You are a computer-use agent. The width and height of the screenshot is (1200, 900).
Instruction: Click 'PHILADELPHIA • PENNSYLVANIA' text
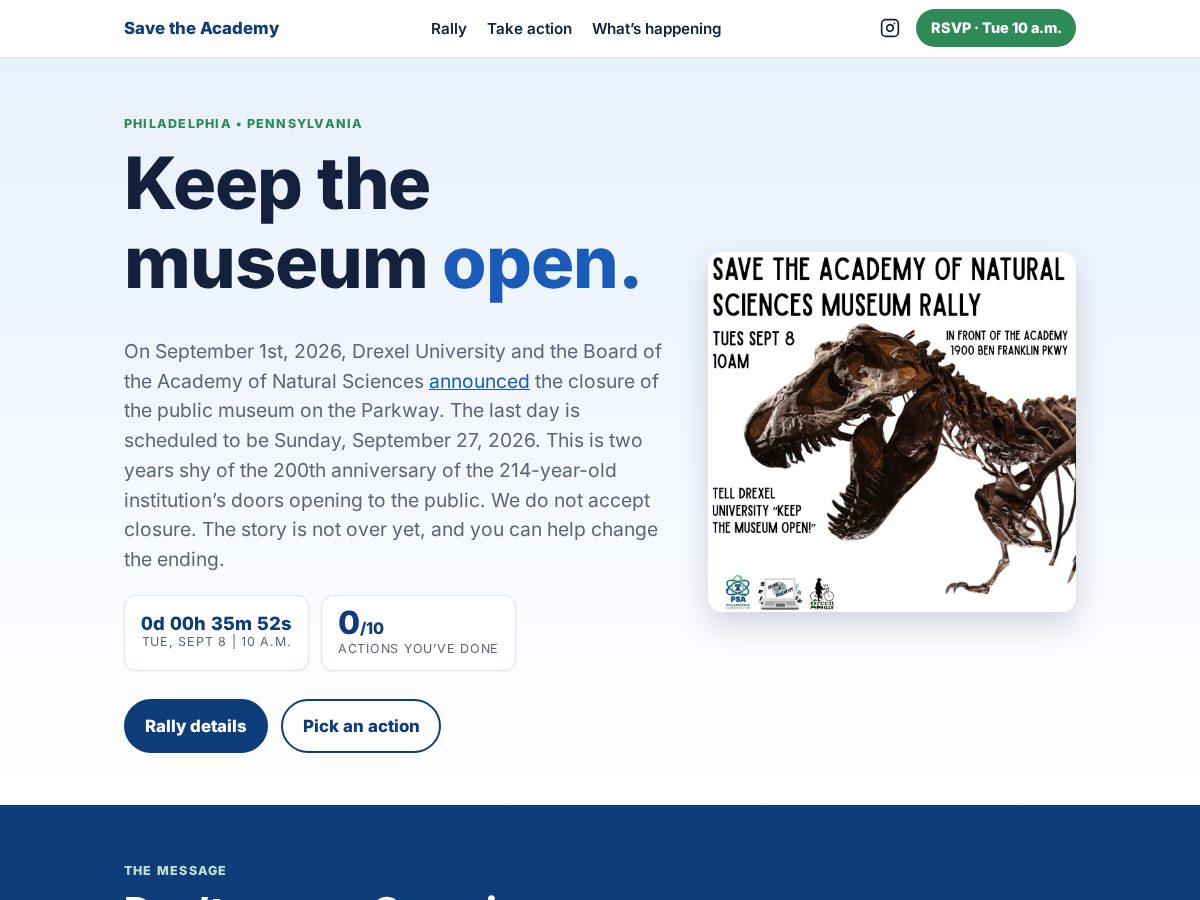243,124
